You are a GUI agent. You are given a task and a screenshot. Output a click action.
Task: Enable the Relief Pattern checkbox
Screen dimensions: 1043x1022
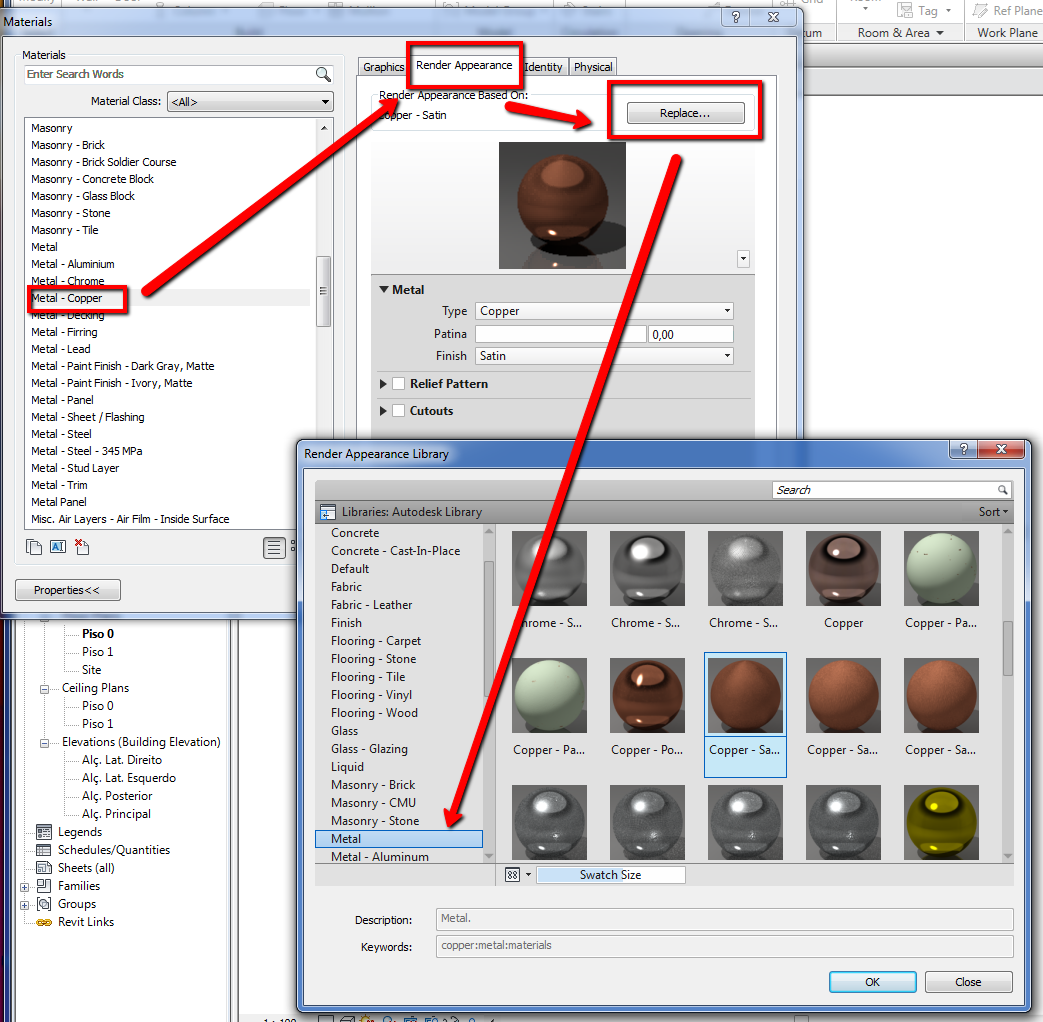coord(398,384)
